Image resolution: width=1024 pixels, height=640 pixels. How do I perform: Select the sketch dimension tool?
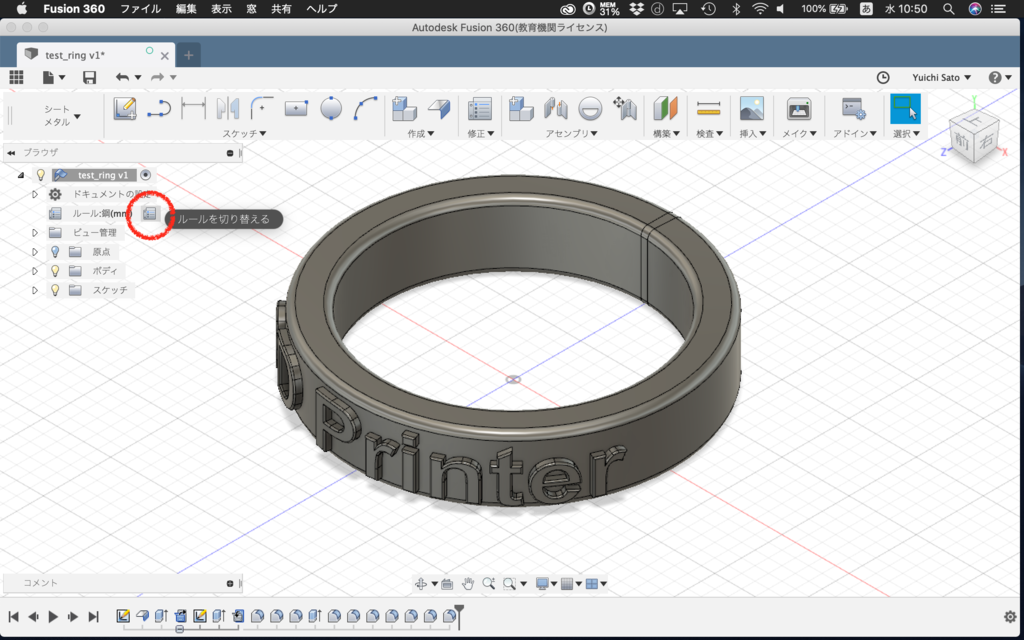click(x=193, y=108)
